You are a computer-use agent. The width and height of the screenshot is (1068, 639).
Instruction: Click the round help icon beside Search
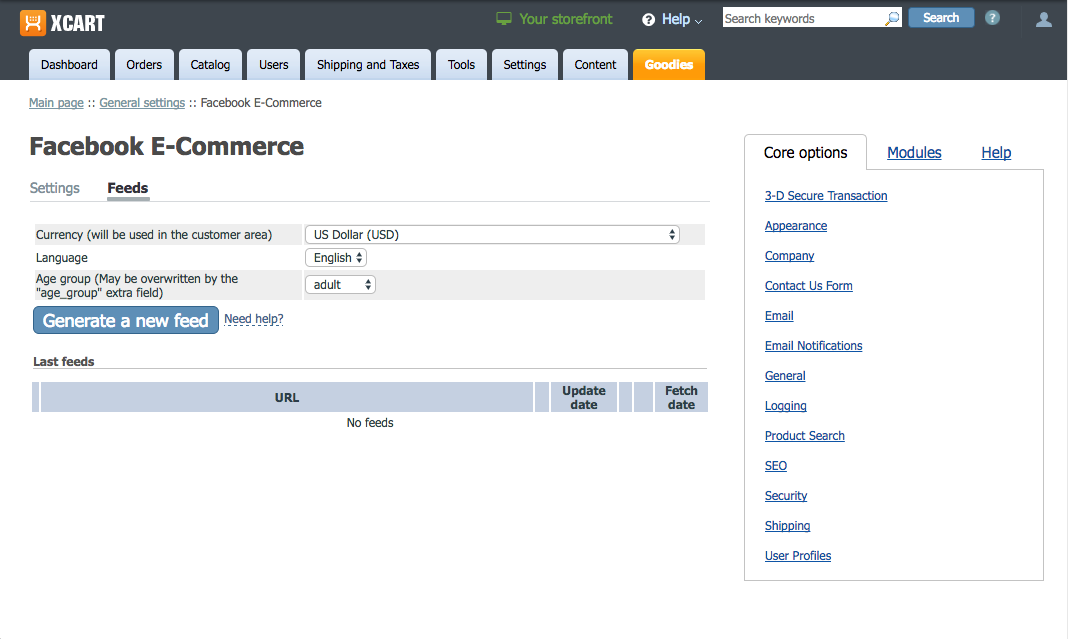pyautogui.click(x=992, y=18)
